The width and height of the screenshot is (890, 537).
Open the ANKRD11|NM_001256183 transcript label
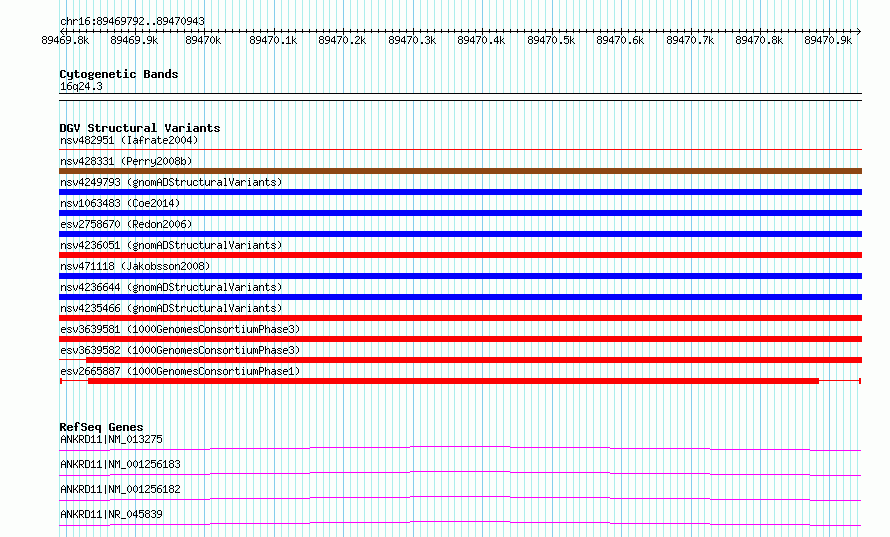click(120, 464)
